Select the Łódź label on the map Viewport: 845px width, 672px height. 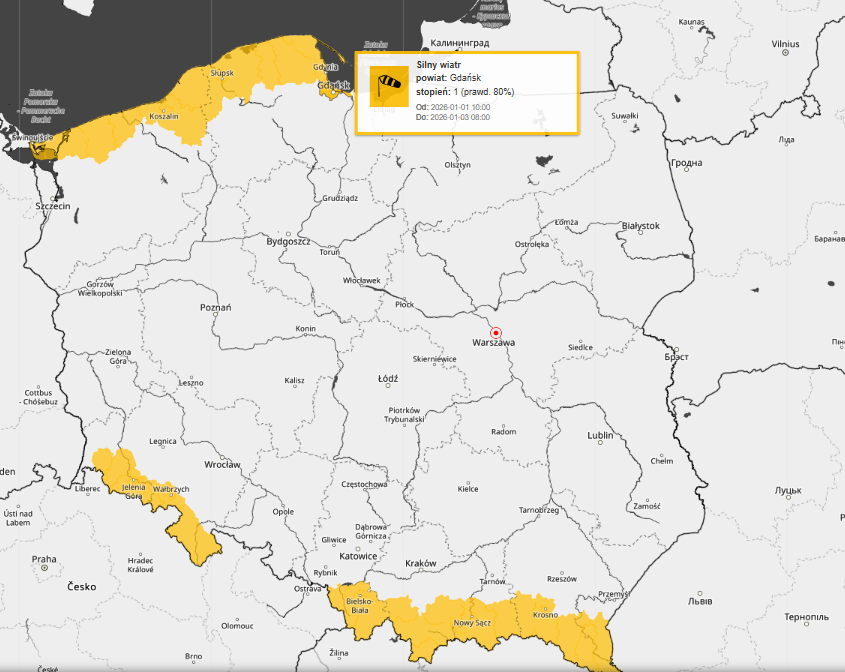tap(388, 380)
